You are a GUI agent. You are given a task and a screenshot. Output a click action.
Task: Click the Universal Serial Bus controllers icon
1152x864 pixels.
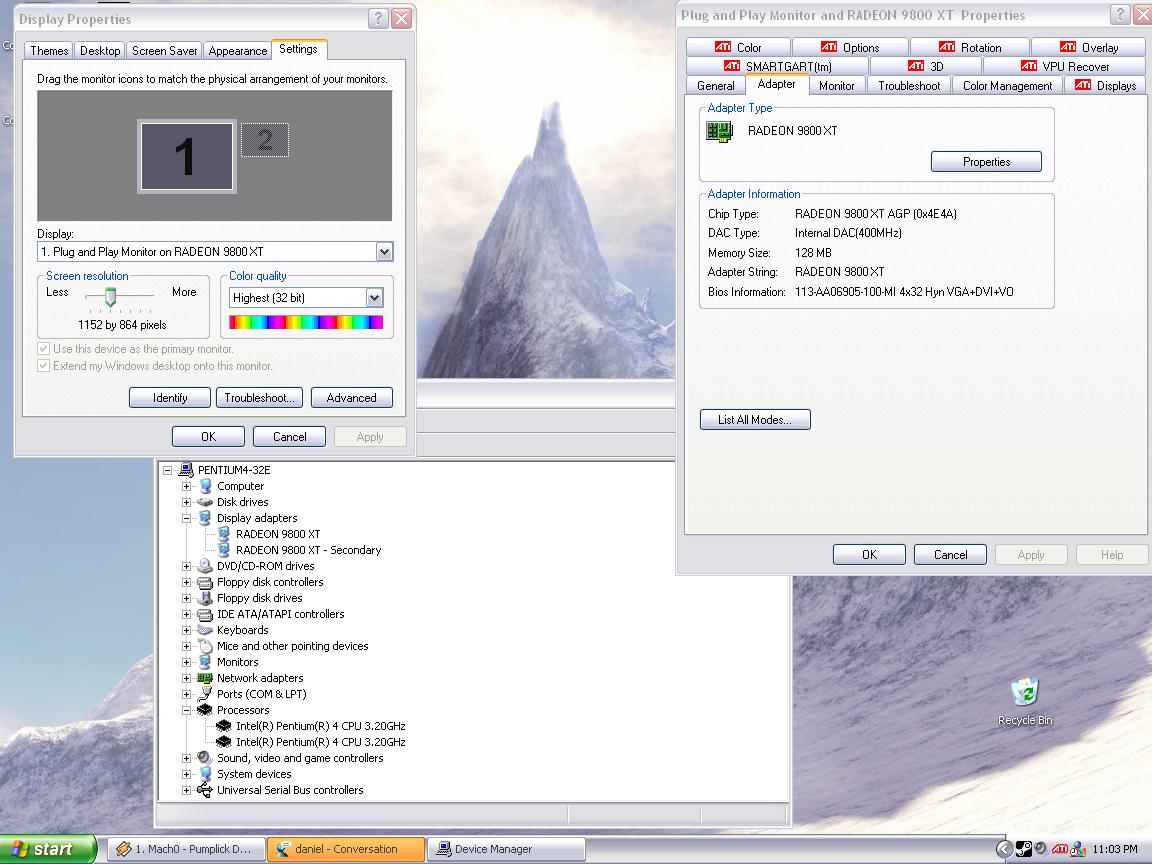tap(205, 791)
